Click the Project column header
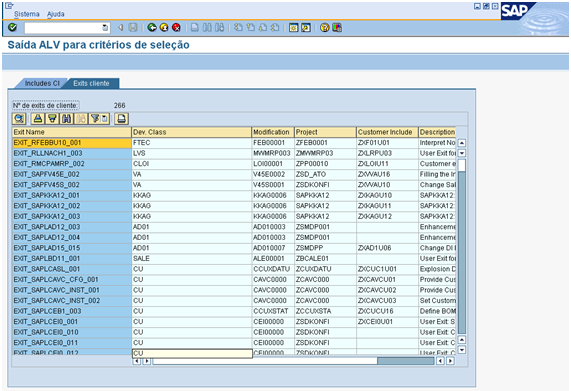Image resolution: width=571 pixels, height=391 pixels. tap(325, 132)
